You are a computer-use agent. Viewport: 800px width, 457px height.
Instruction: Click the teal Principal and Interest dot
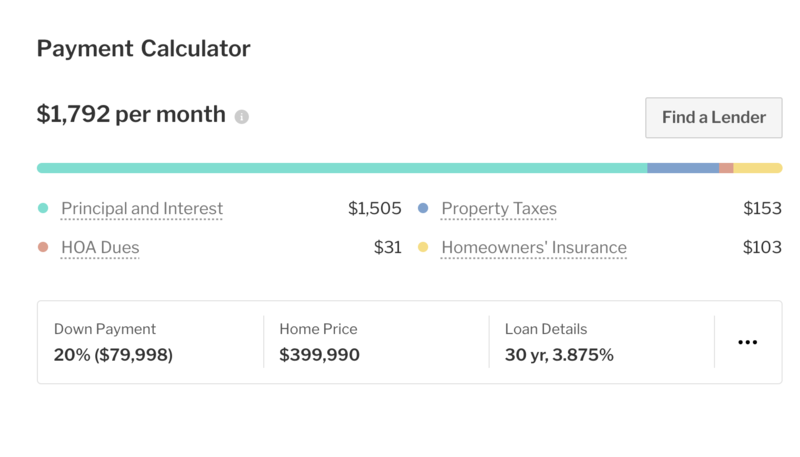click(x=43, y=209)
